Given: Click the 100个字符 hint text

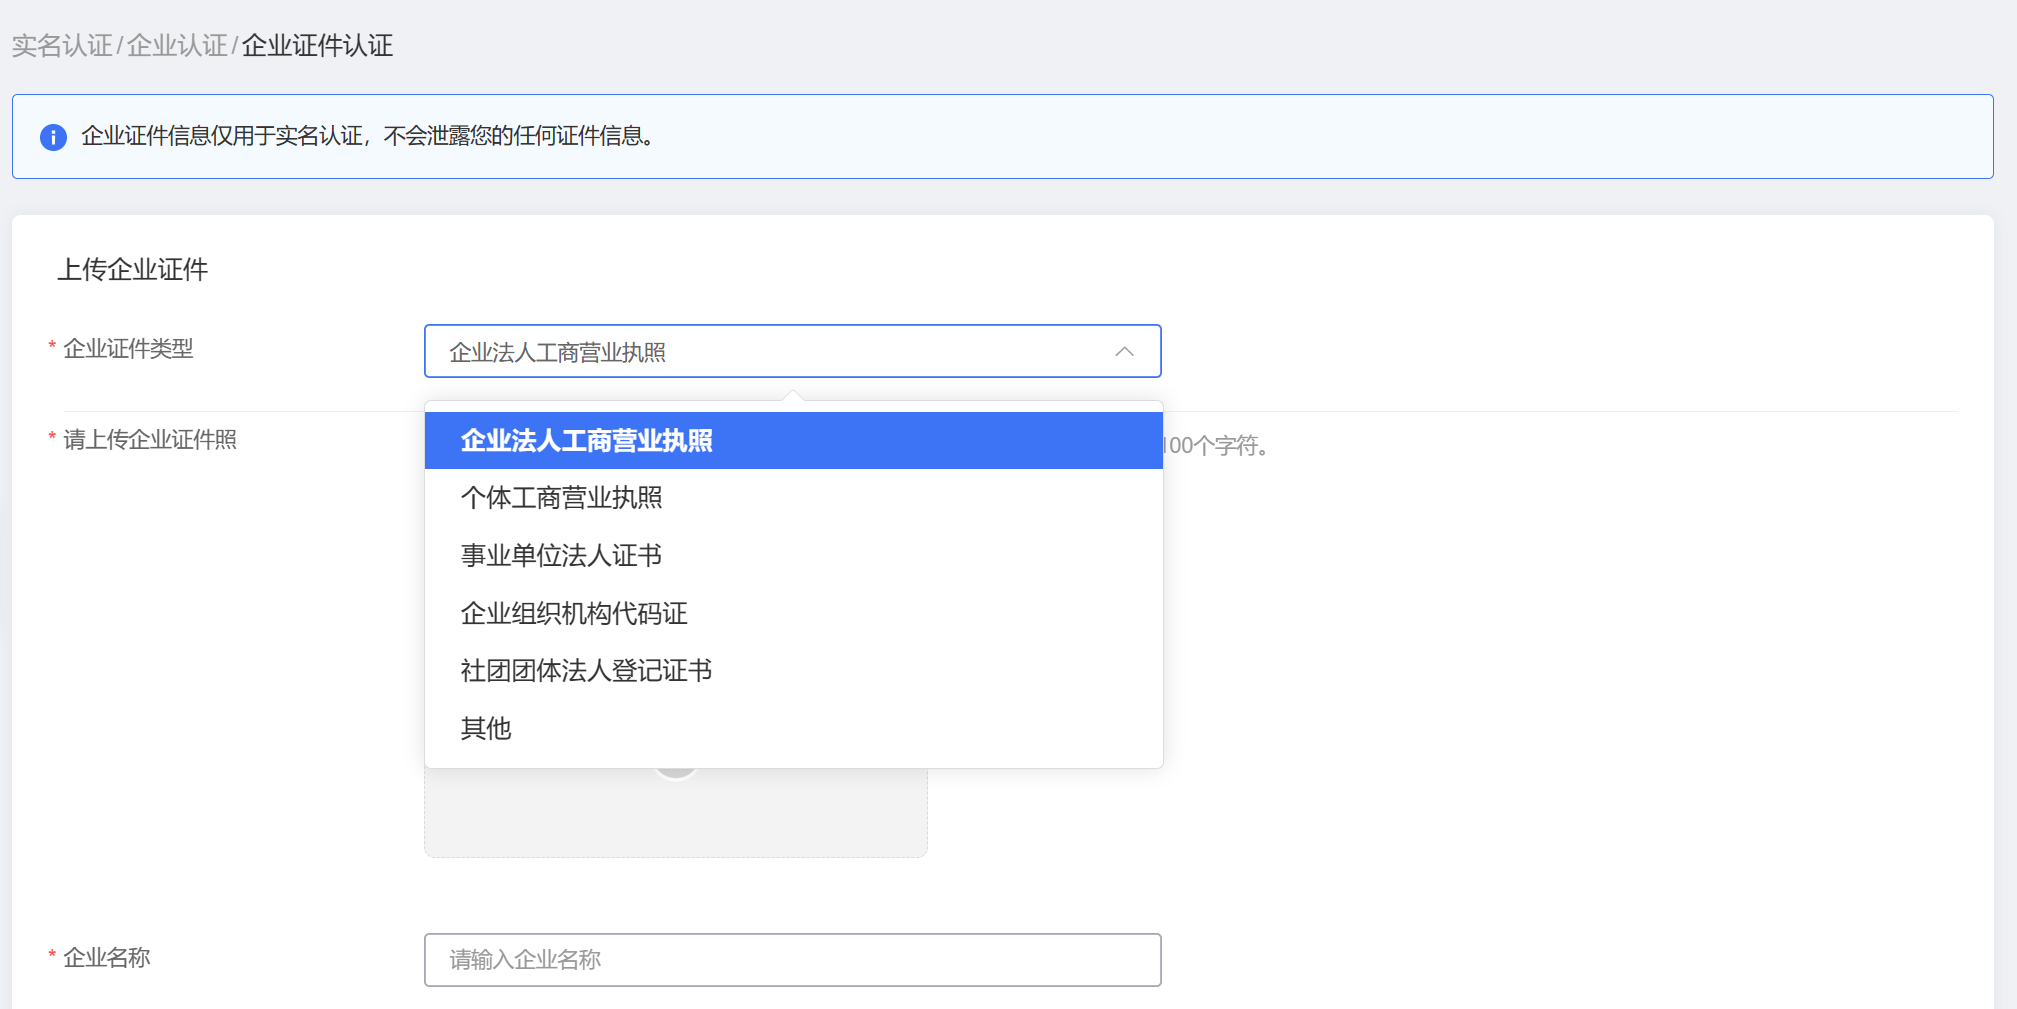Looking at the screenshot, I should point(1218,446).
